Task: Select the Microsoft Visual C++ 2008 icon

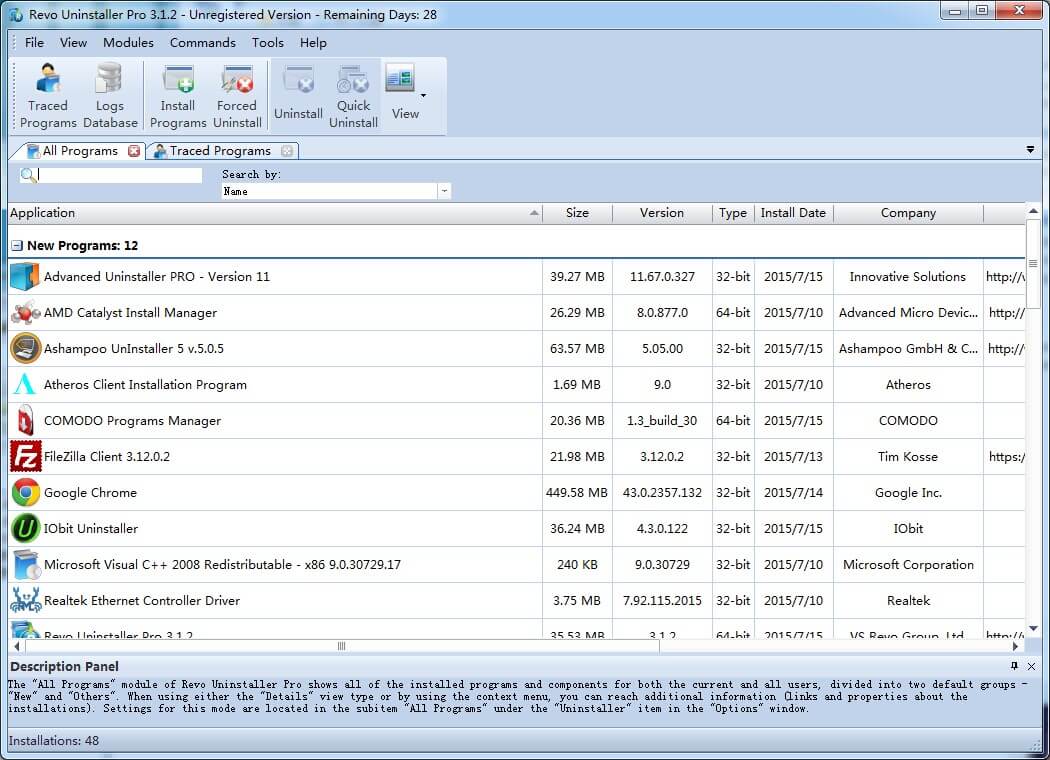Action: click(25, 564)
